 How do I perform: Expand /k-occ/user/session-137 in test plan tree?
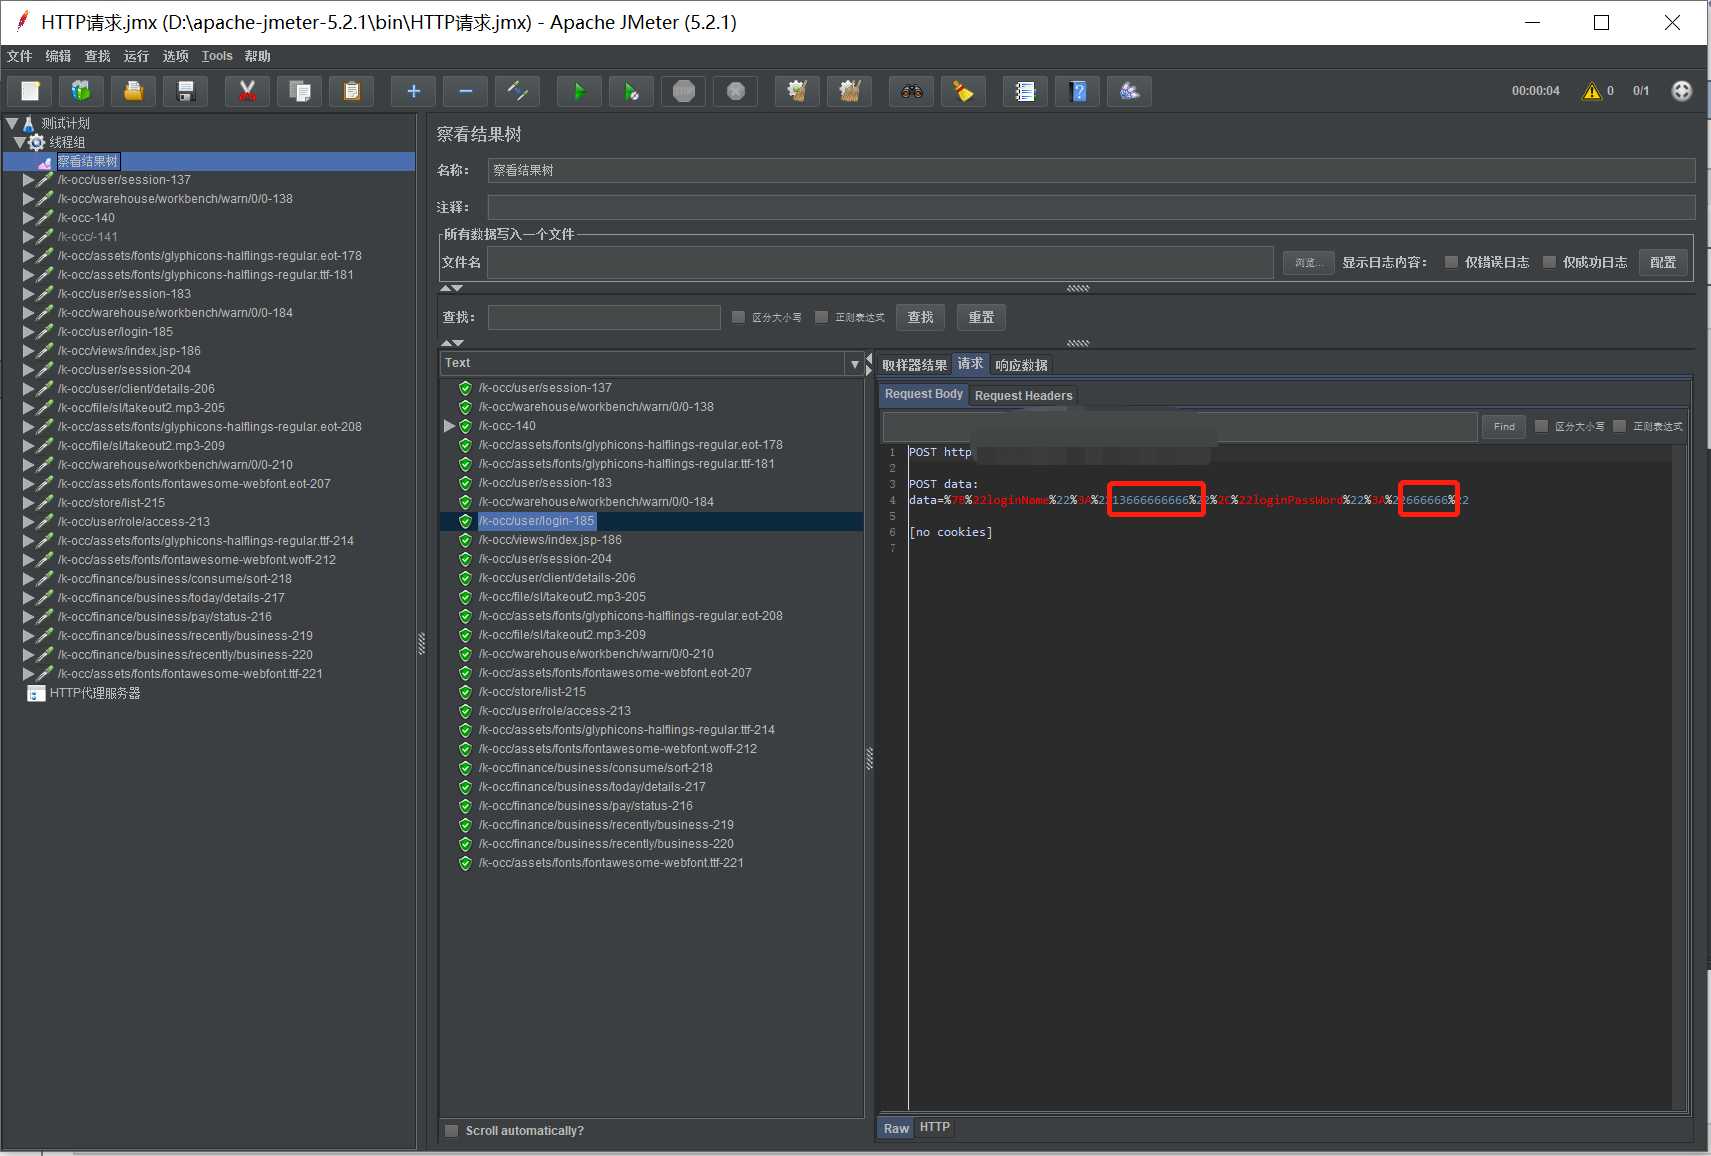click(28, 180)
